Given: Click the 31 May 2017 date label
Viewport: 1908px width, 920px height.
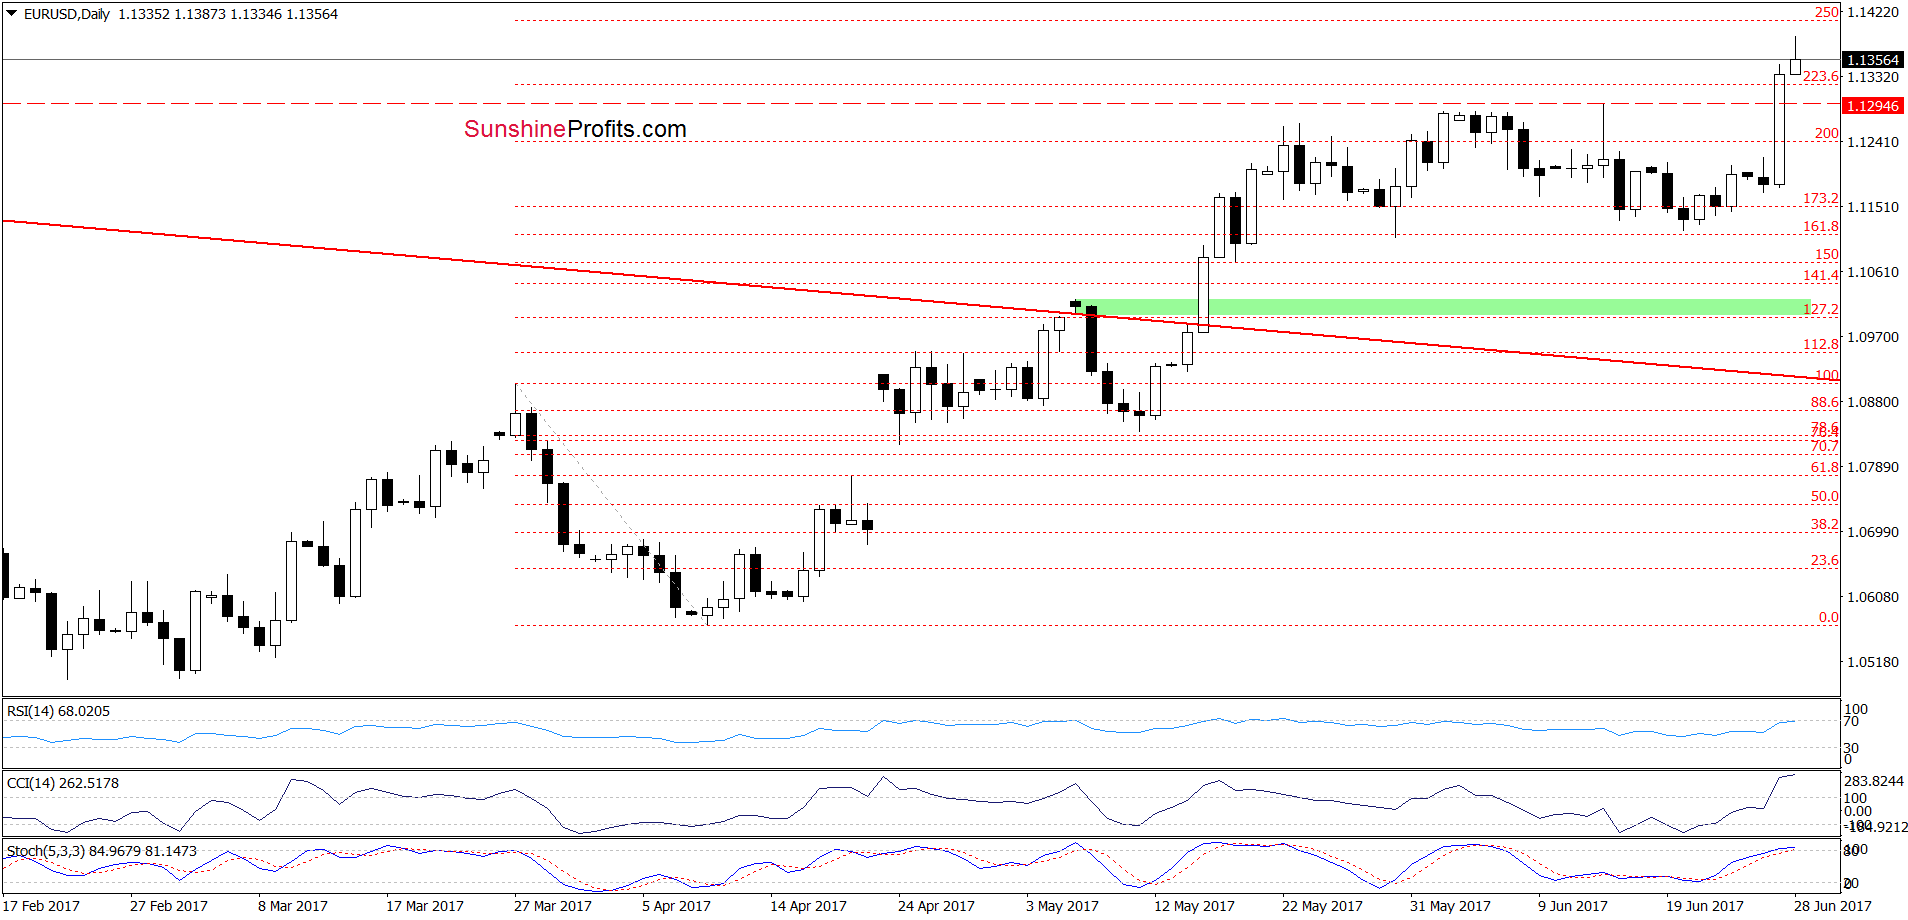Looking at the screenshot, I should pos(1450,906).
